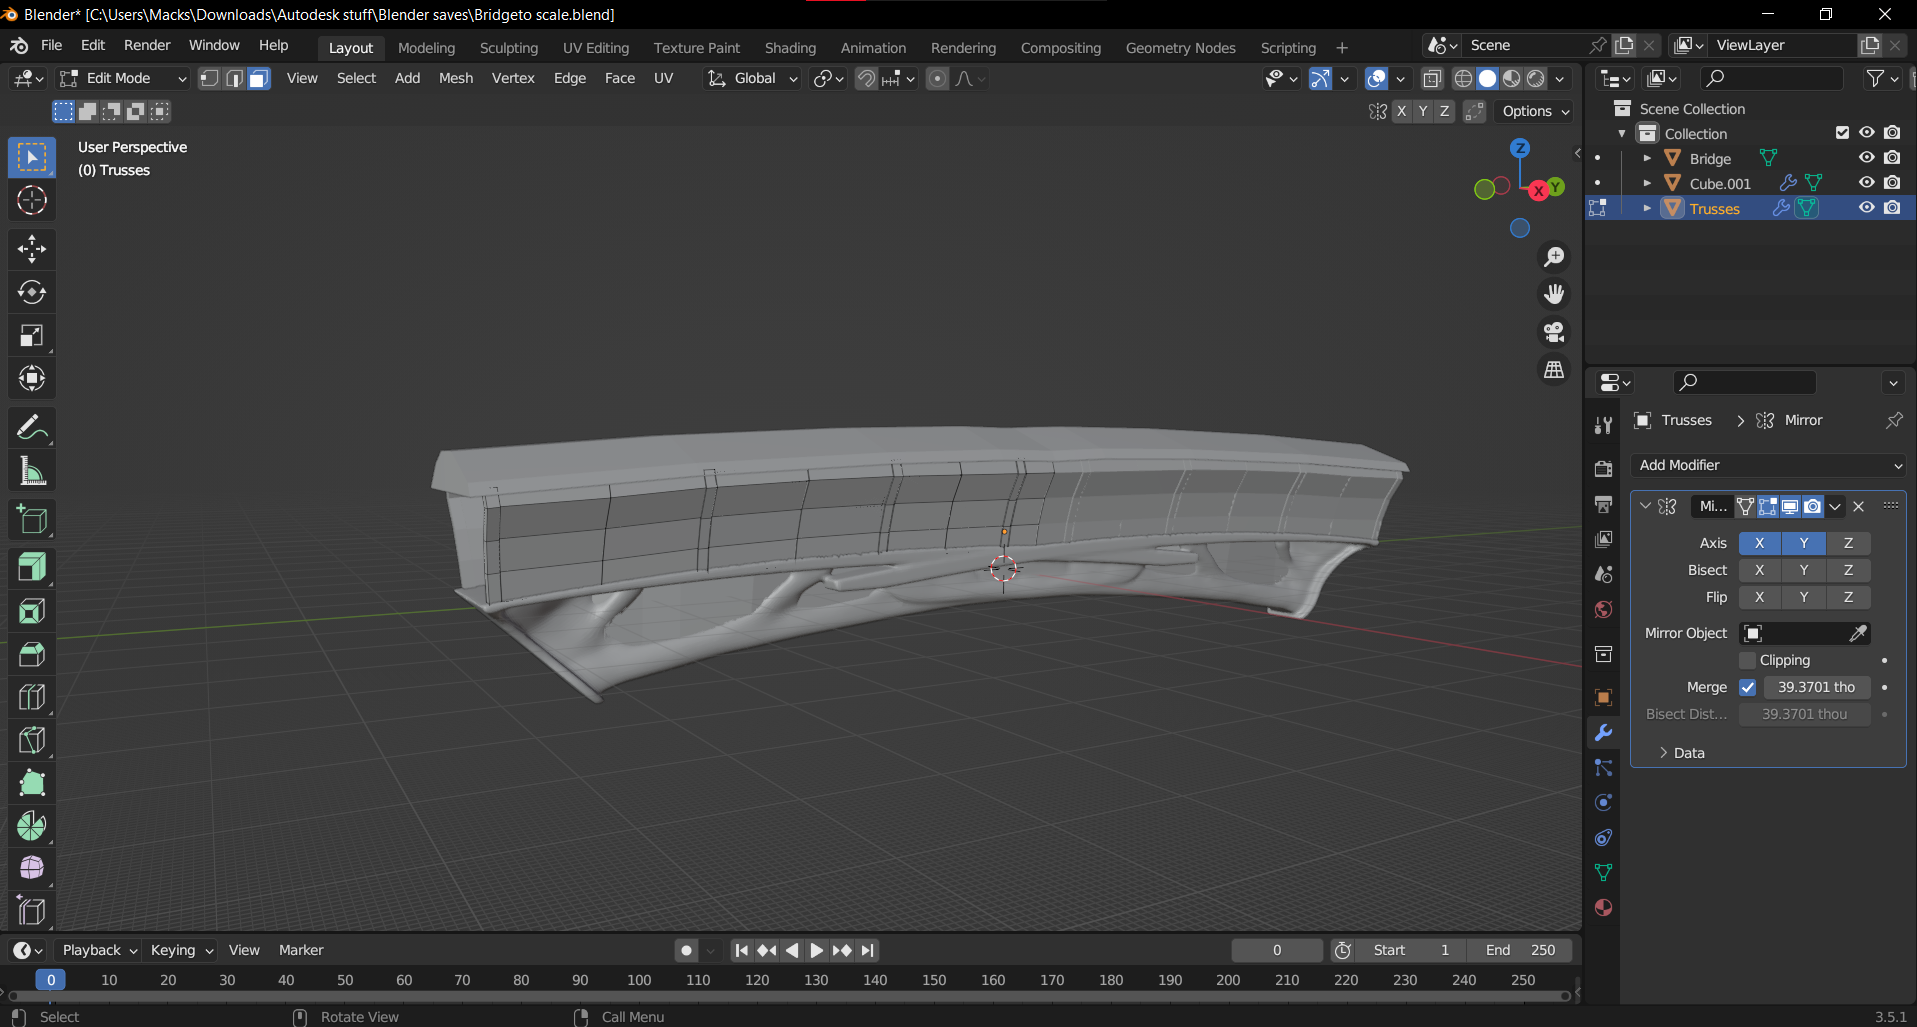This screenshot has width=1917, height=1027.
Task: Select the Smooth tool
Action: (x=32, y=869)
